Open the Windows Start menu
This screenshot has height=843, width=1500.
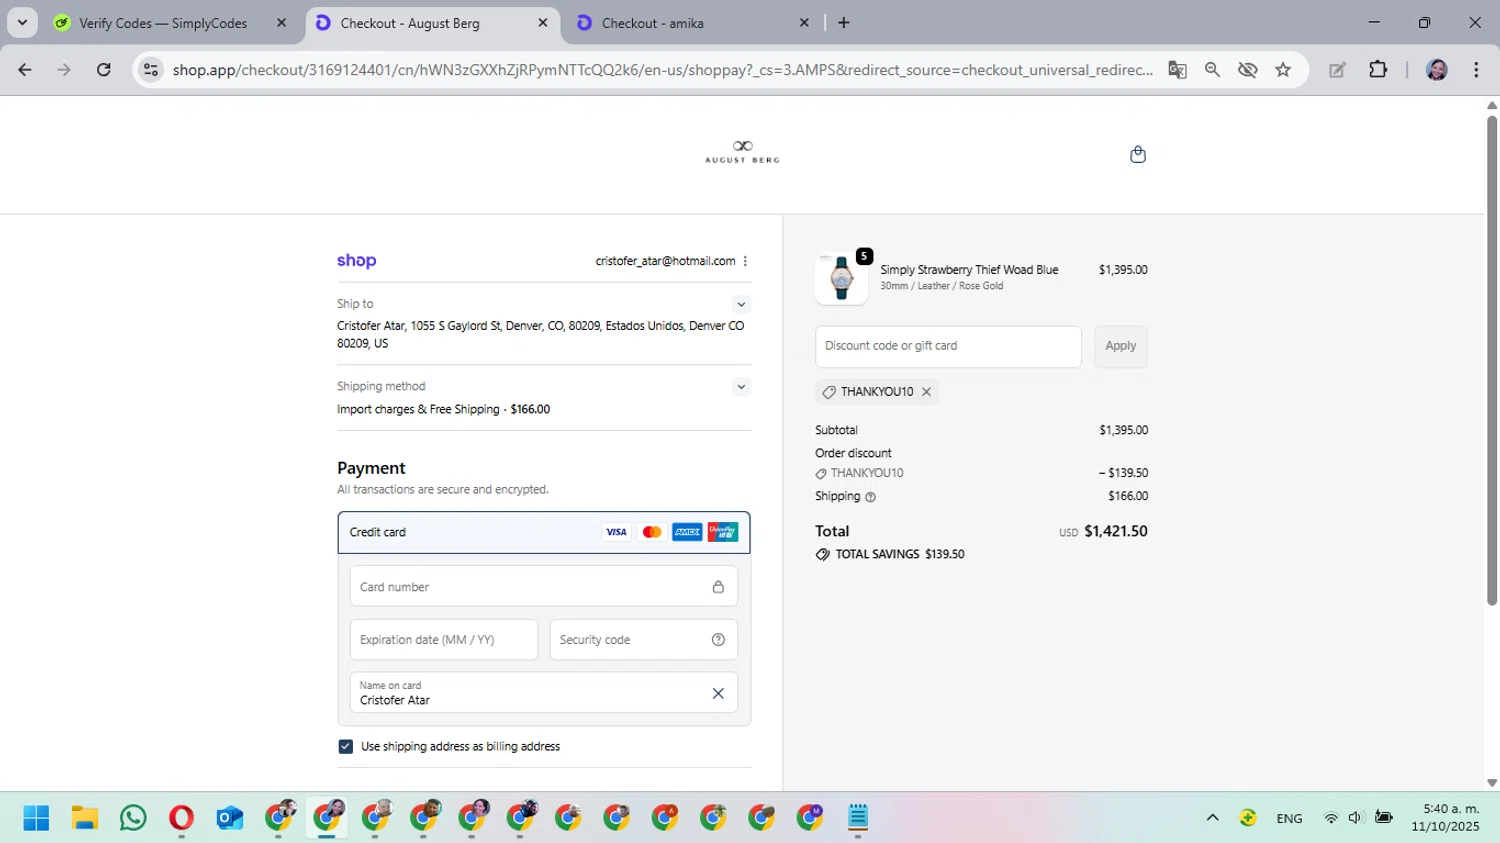coord(36,818)
